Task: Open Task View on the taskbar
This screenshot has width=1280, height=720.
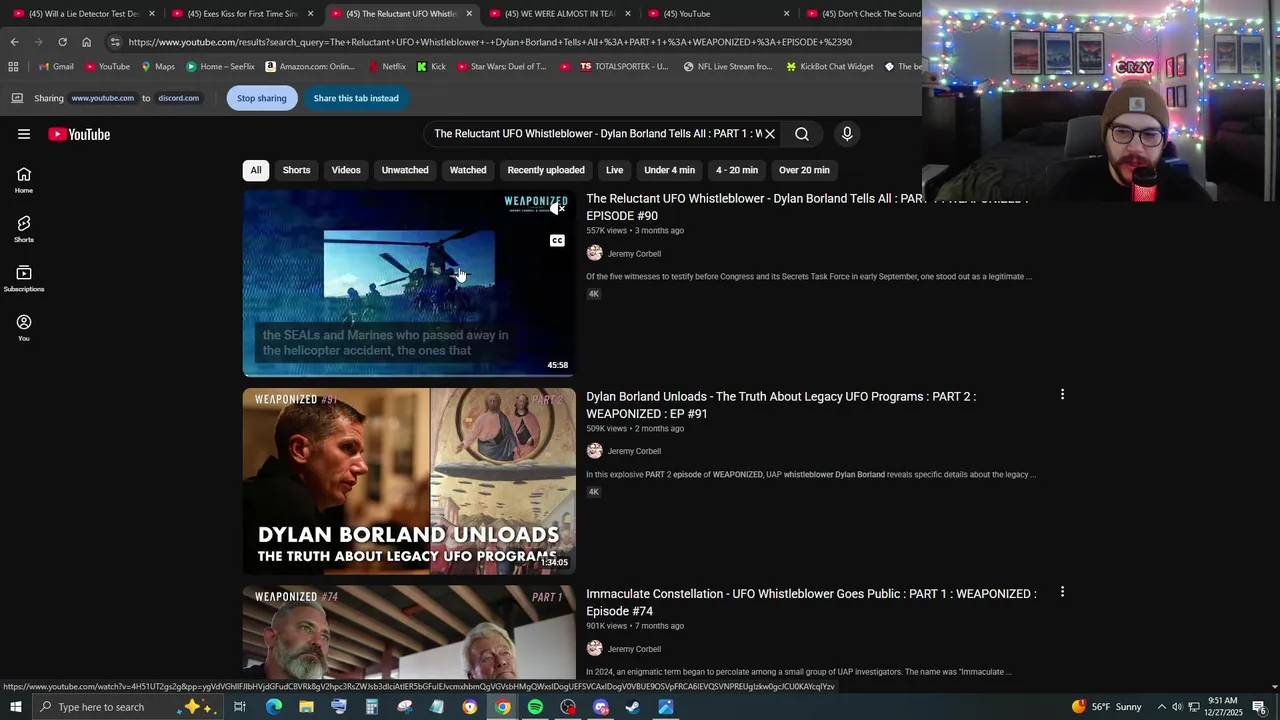Action: point(240,707)
